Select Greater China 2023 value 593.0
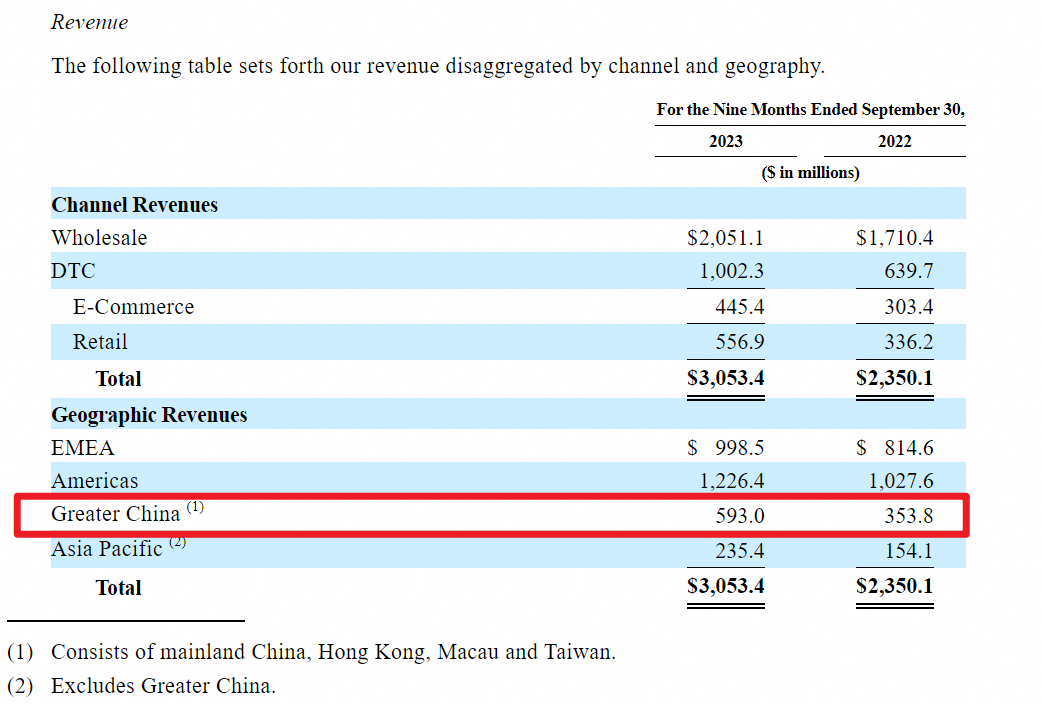This screenshot has width=1042, height=704. pyautogui.click(x=743, y=515)
